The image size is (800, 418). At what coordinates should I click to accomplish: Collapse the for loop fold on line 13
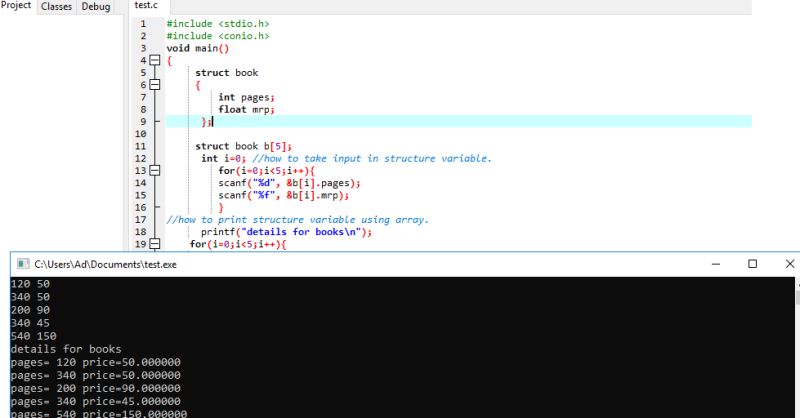point(155,170)
